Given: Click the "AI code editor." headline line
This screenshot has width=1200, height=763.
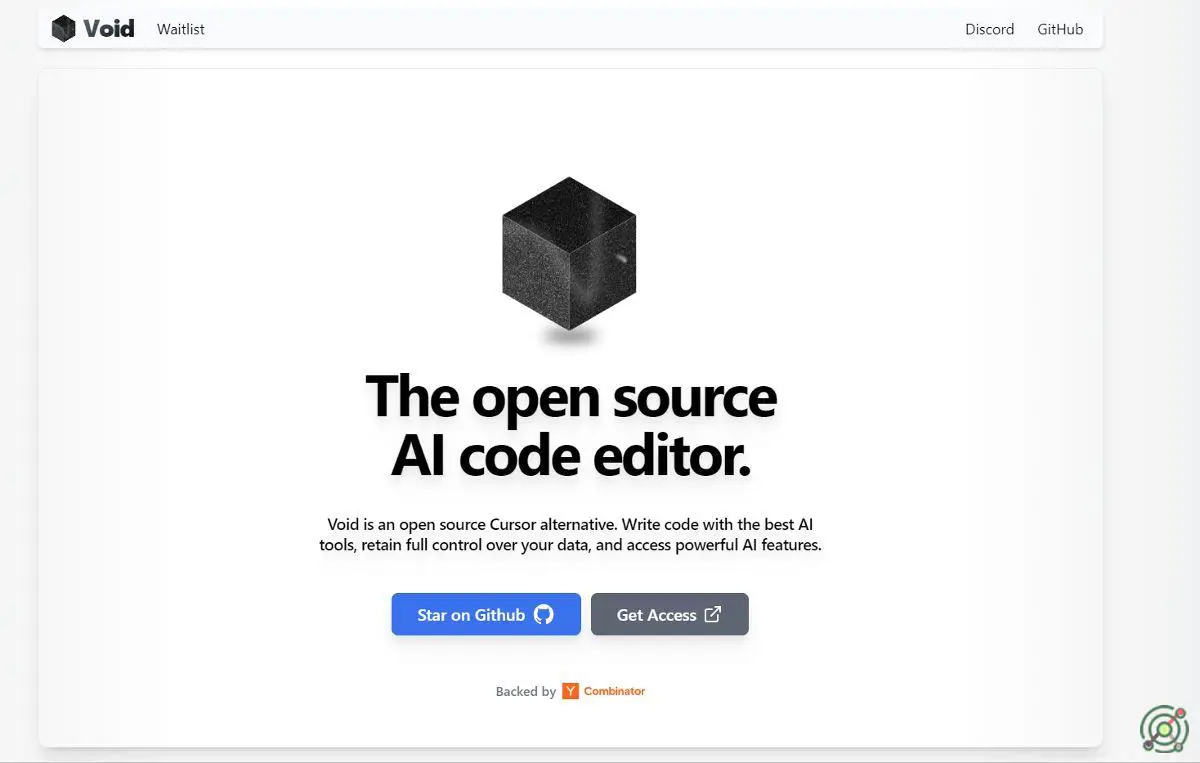Looking at the screenshot, I should coord(571,457).
